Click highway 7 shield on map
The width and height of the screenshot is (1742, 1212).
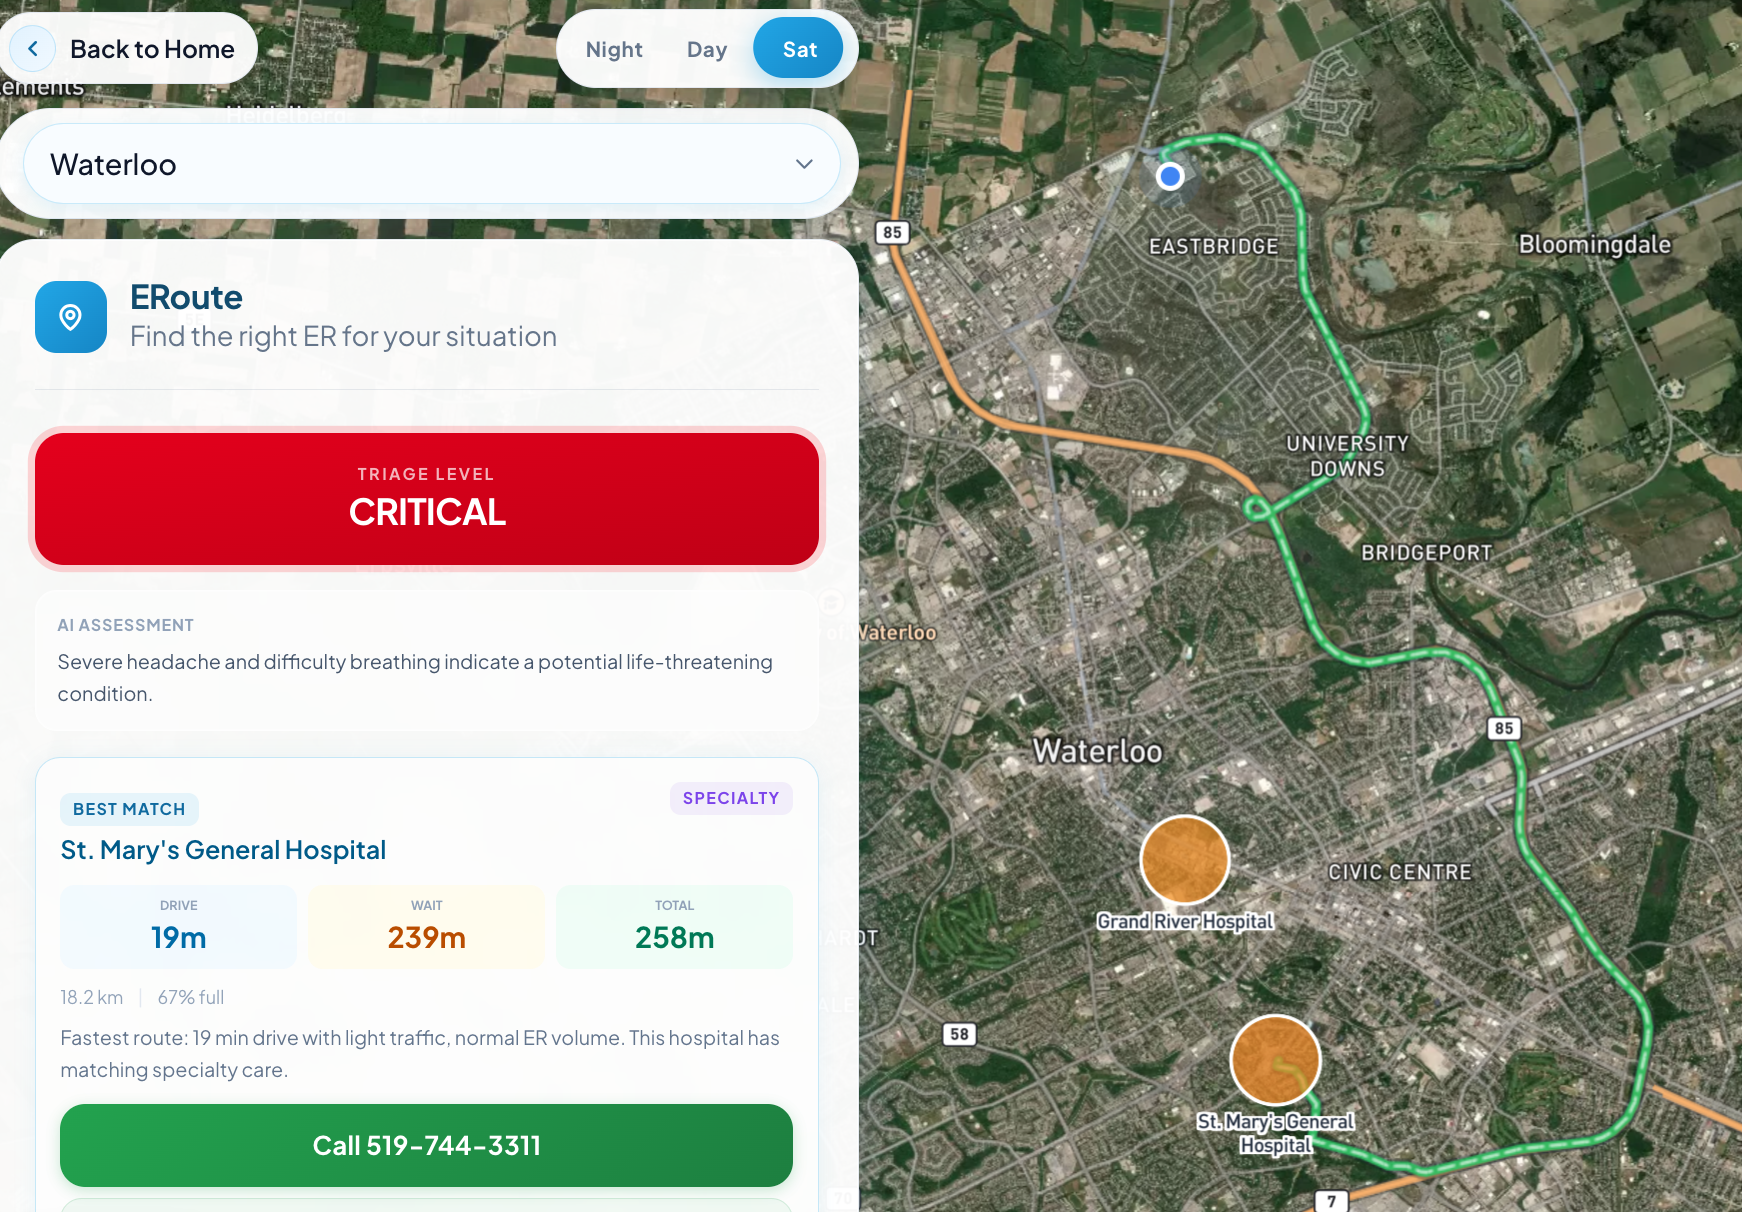pos(1331,1201)
